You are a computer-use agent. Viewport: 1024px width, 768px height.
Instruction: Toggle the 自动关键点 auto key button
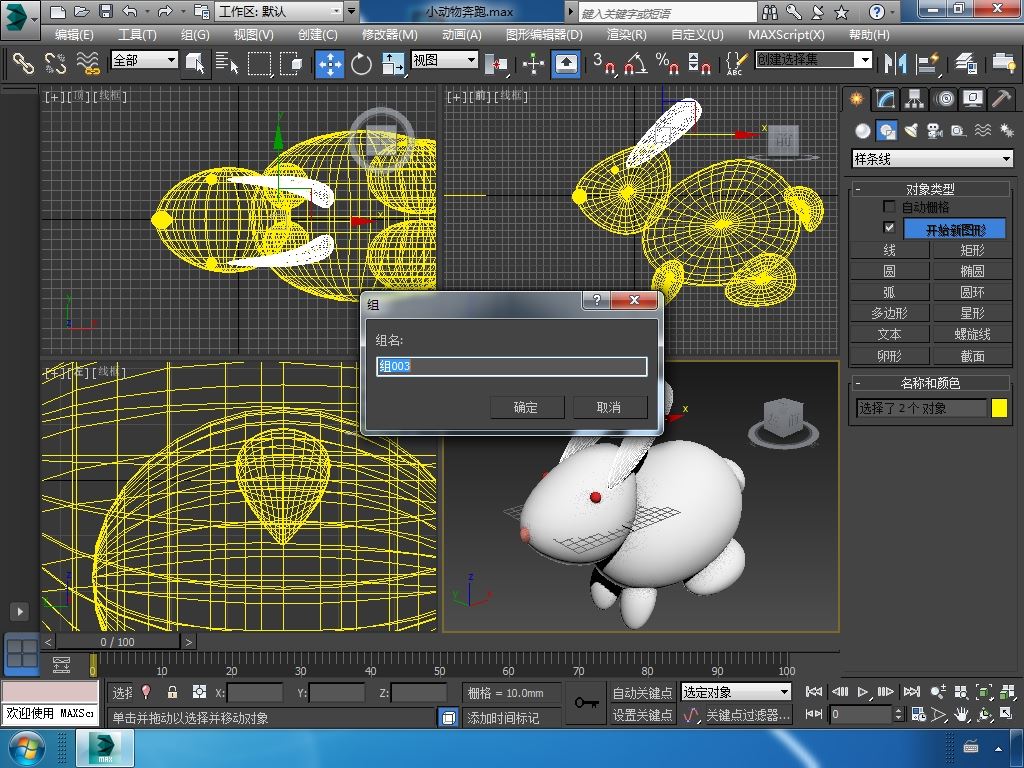click(643, 692)
